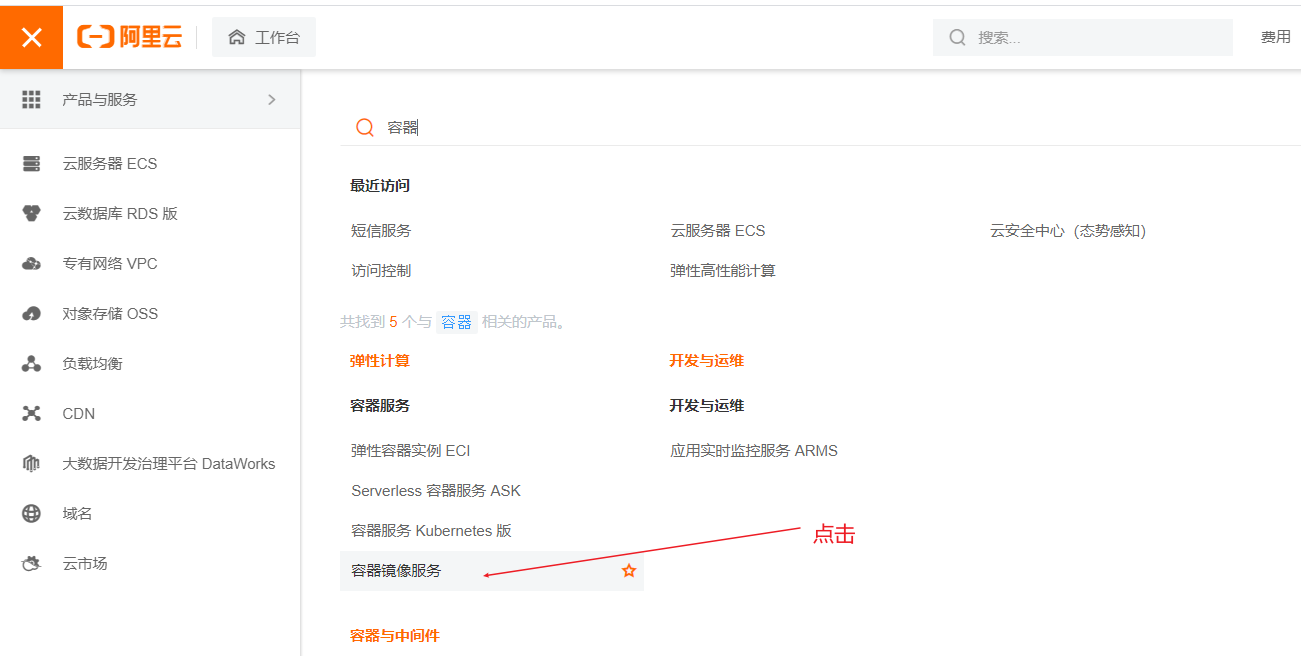This screenshot has width=1301, height=656.
Task: Open 容器镜像服务
Action: pyautogui.click(x=396, y=570)
